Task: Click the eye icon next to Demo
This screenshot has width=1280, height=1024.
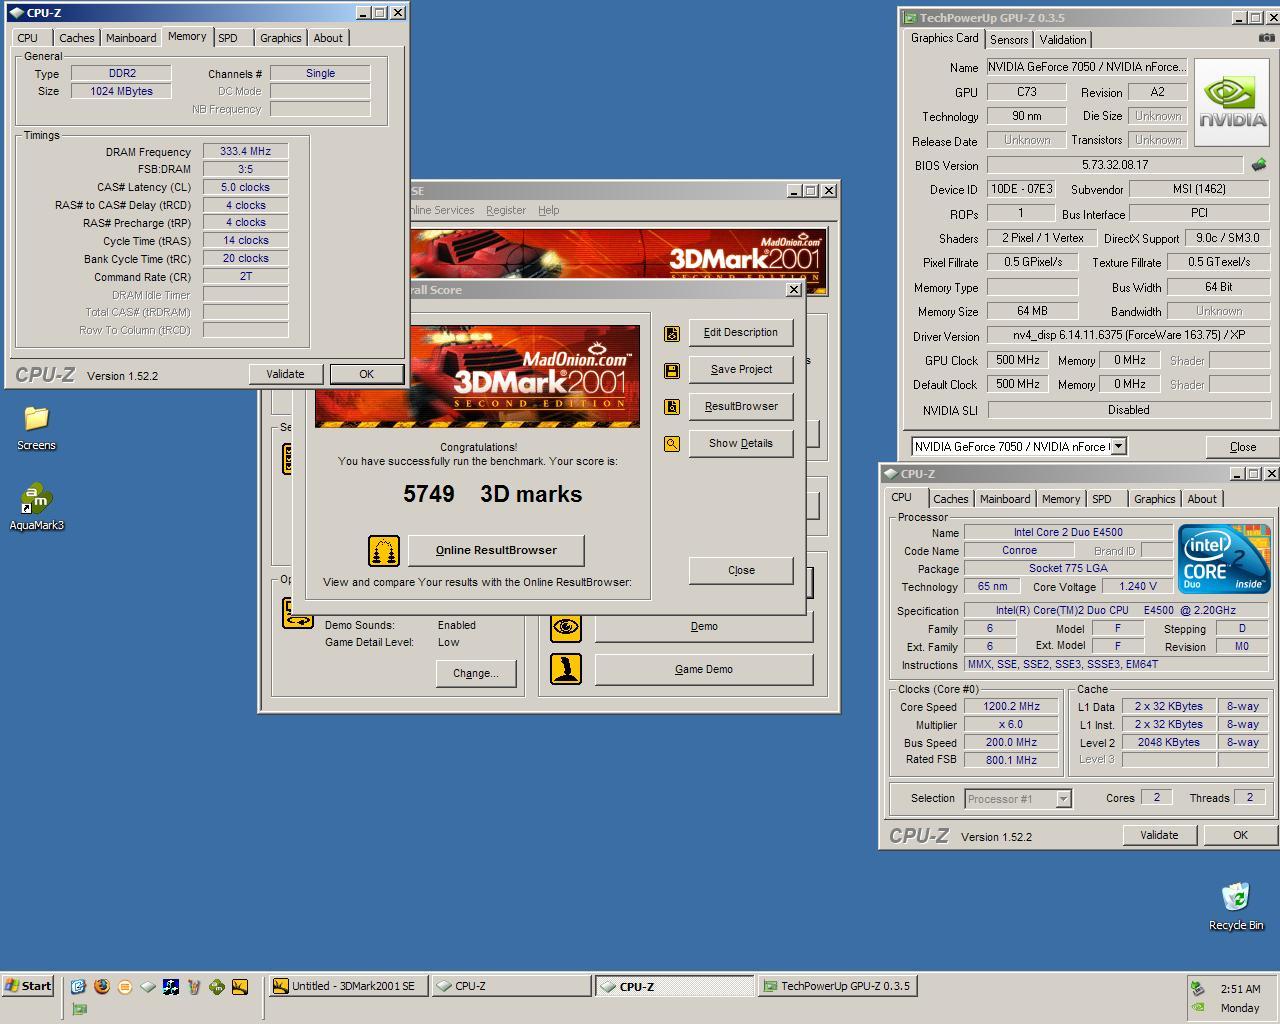Action: coord(566,627)
